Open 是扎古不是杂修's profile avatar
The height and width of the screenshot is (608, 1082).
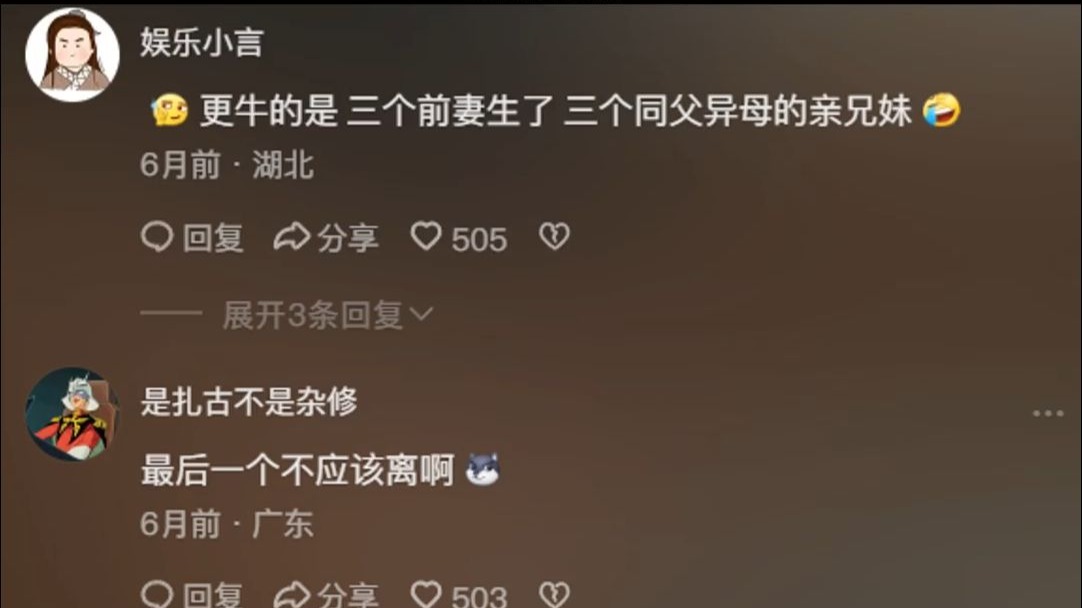click(x=72, y=413)
